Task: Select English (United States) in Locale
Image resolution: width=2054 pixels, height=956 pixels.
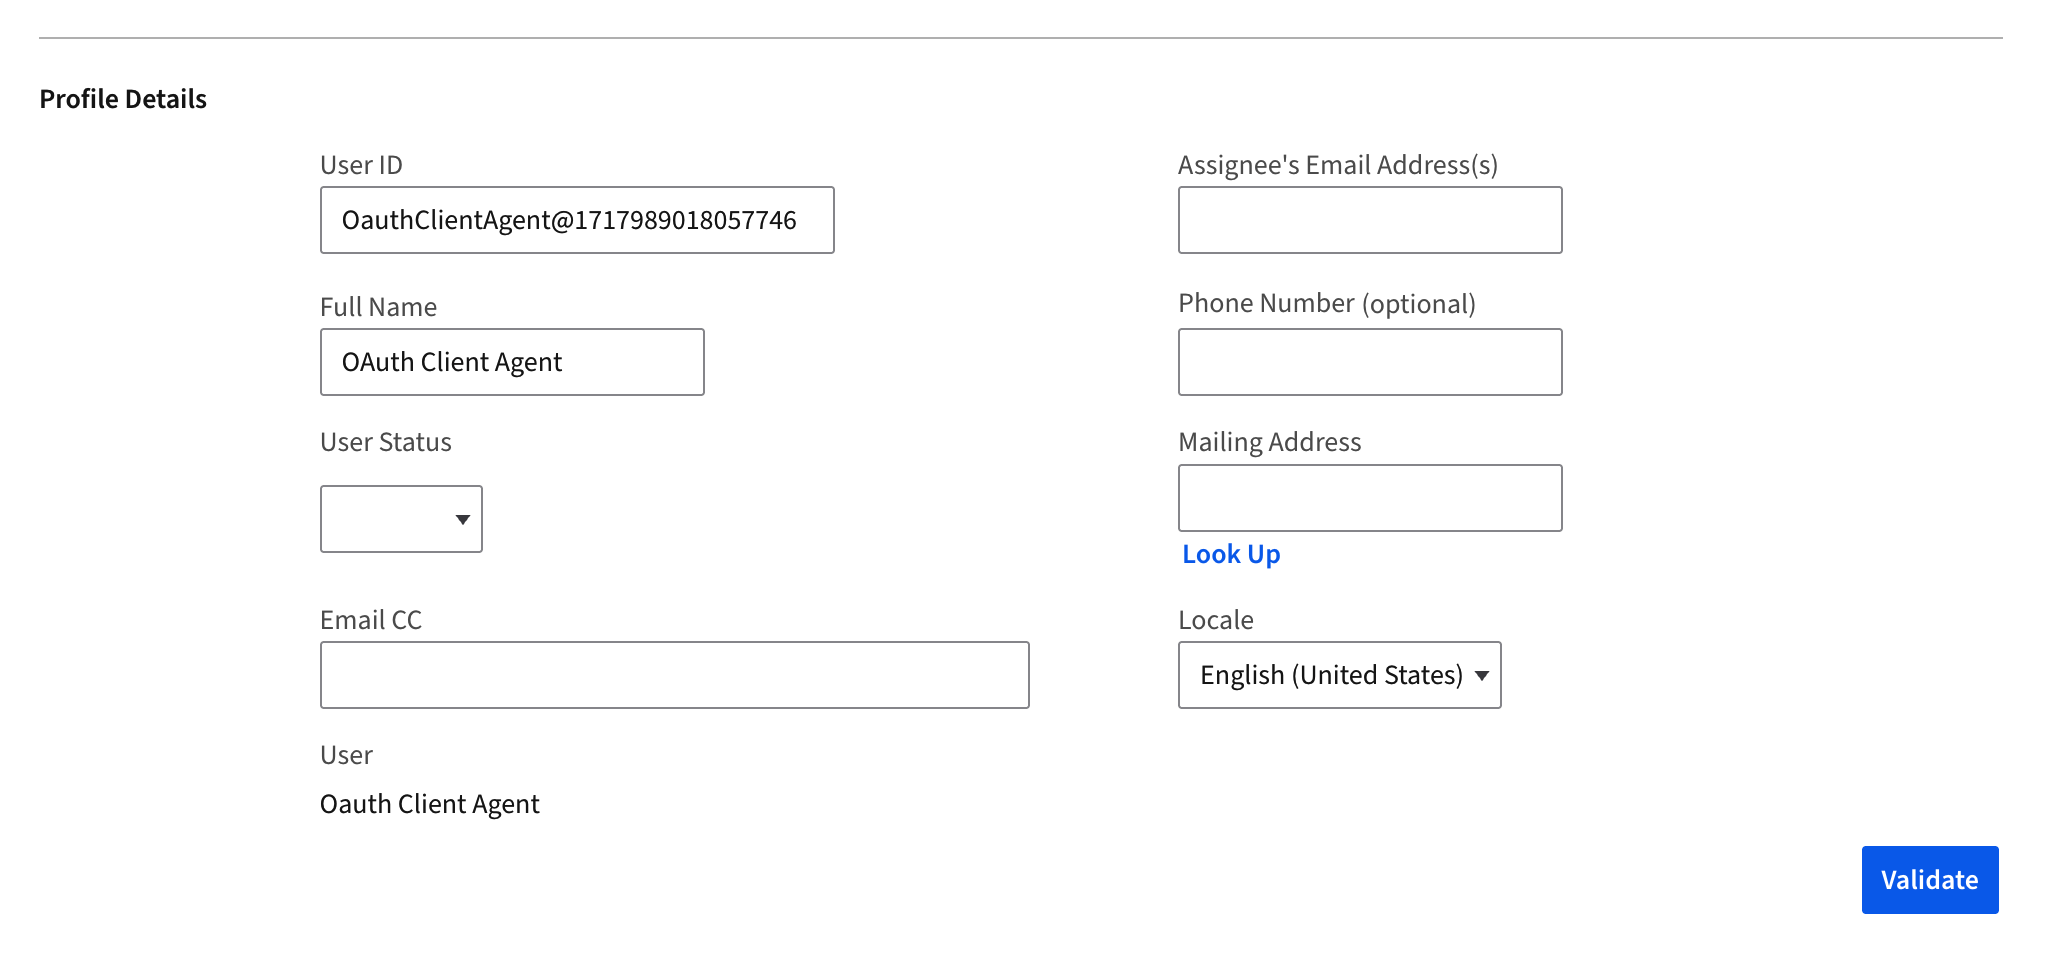Action: tap(1329, 675)
